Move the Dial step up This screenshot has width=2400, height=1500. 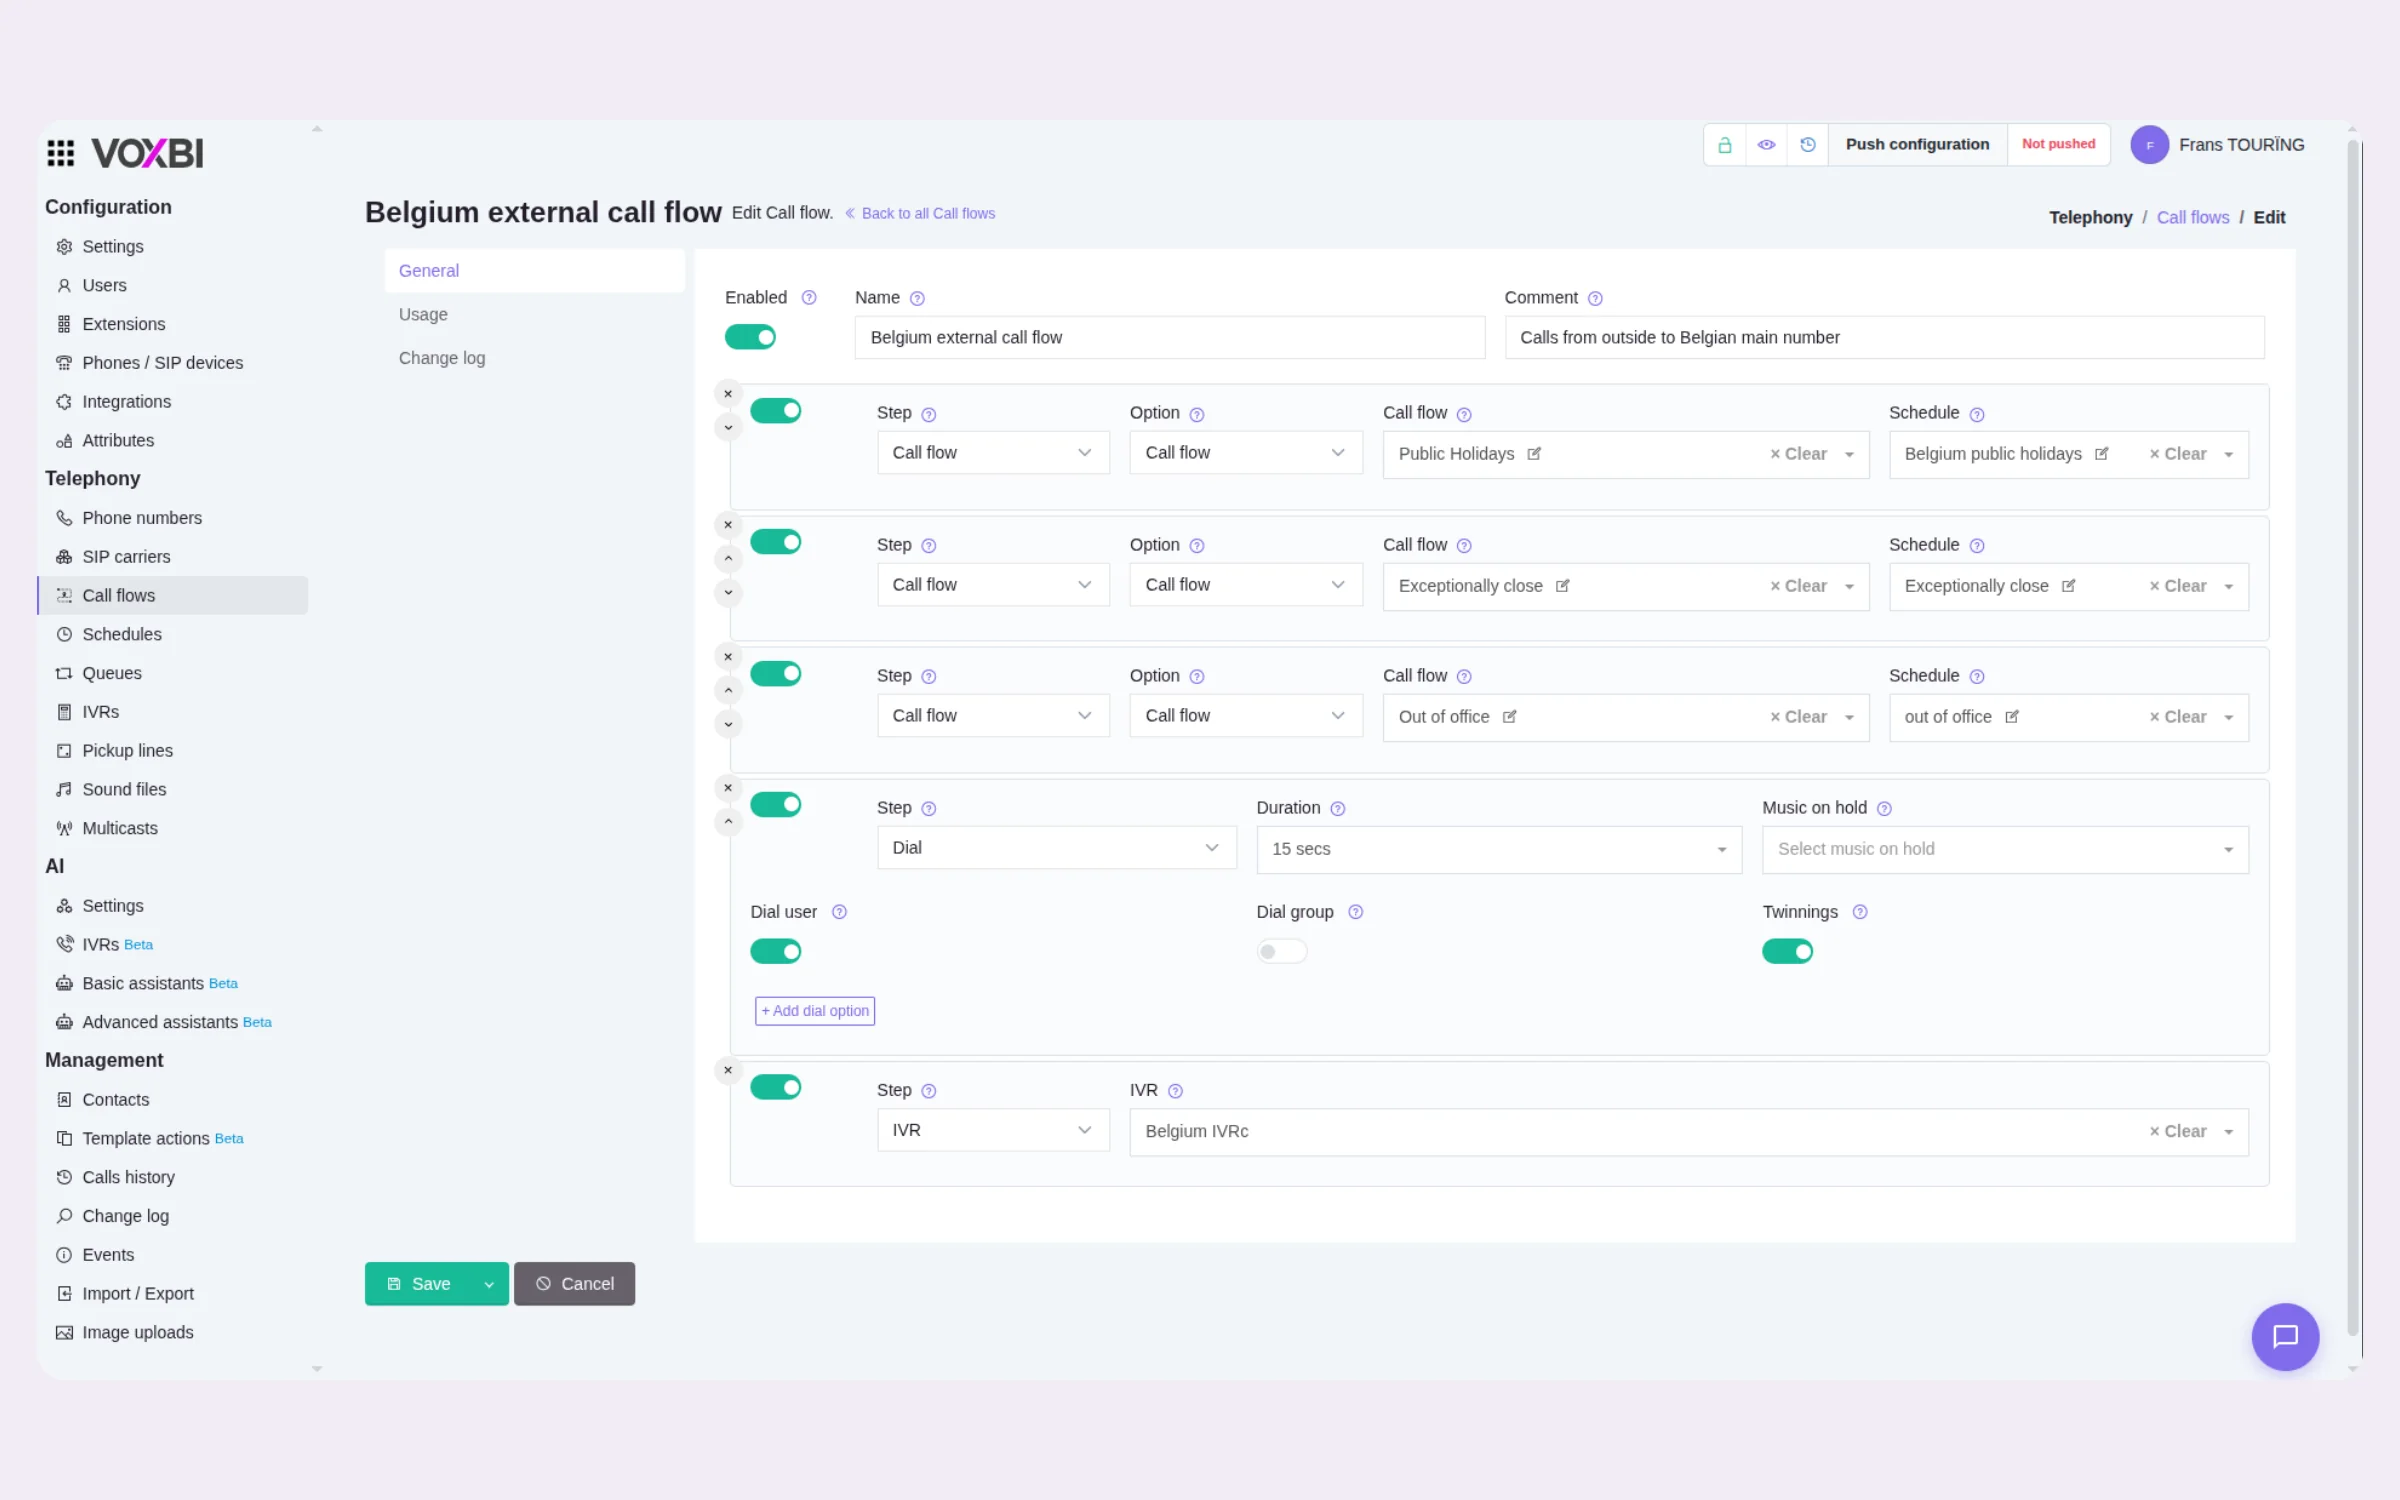pyautogui.click(x=728, y=821)
